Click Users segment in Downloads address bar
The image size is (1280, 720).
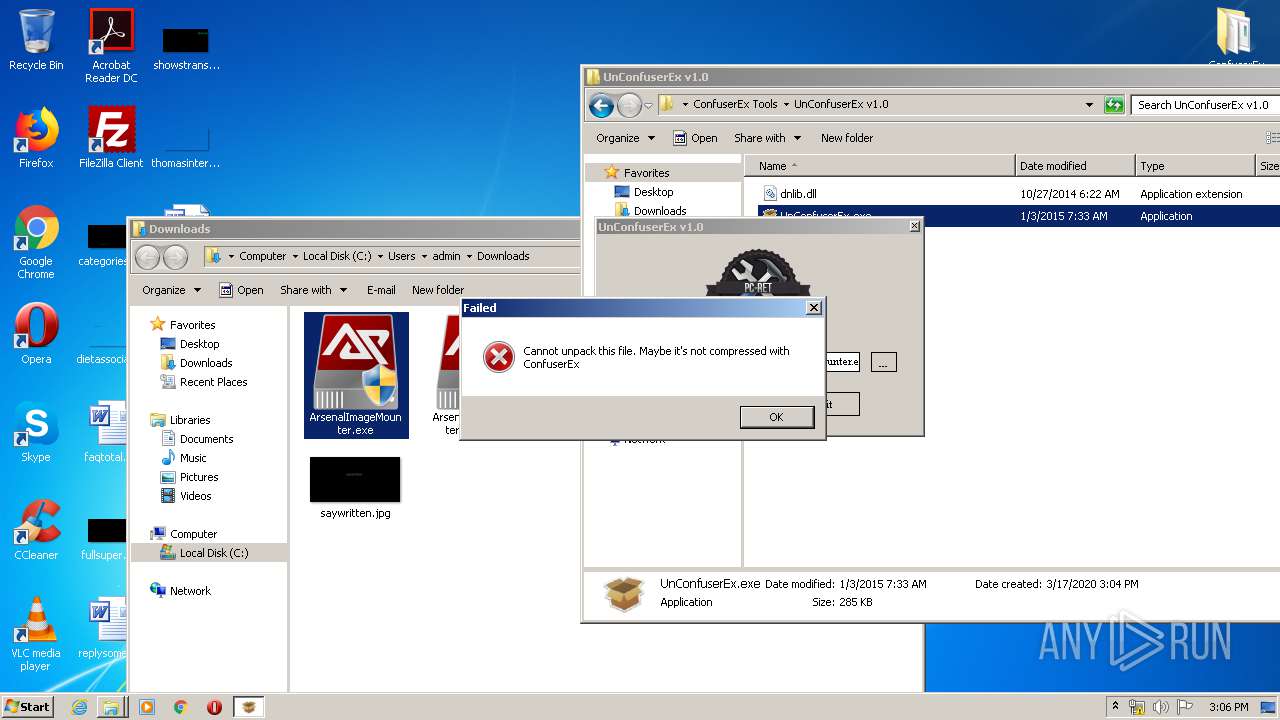point(401,256)
